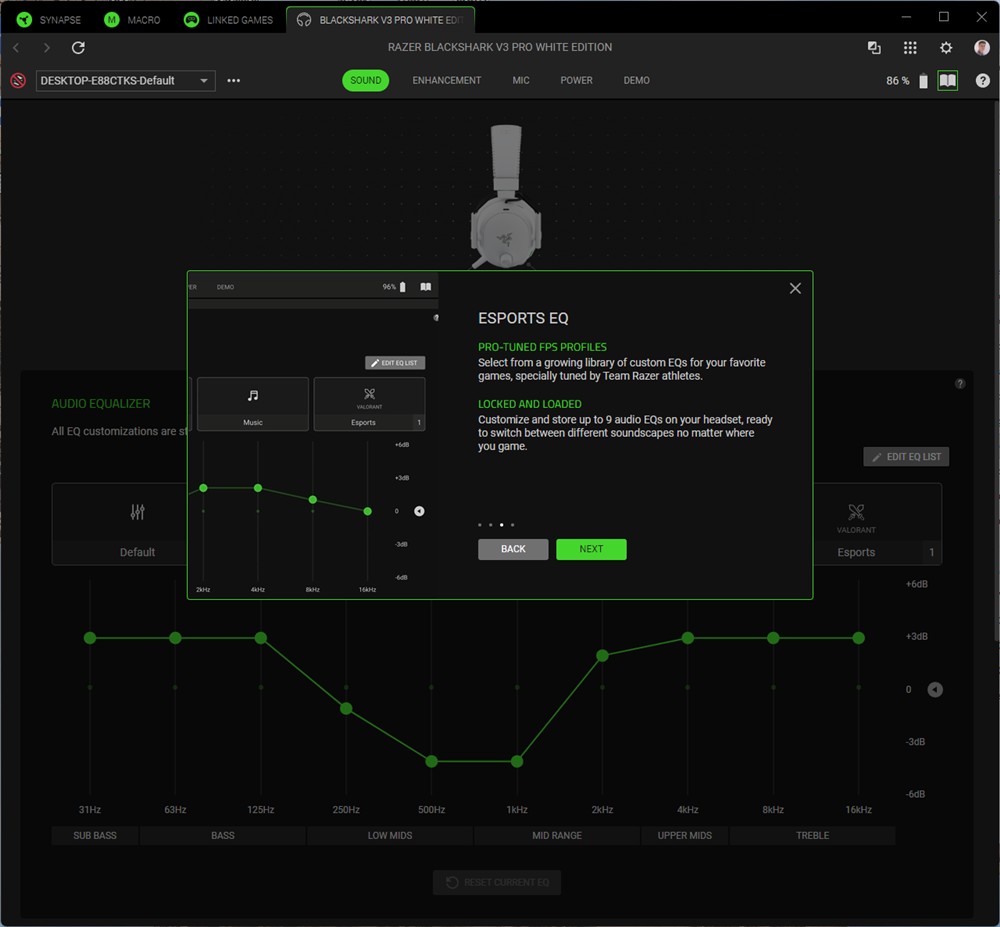
Task: Click the profile disabled icon beside profile dropdown
Action: 18,81
